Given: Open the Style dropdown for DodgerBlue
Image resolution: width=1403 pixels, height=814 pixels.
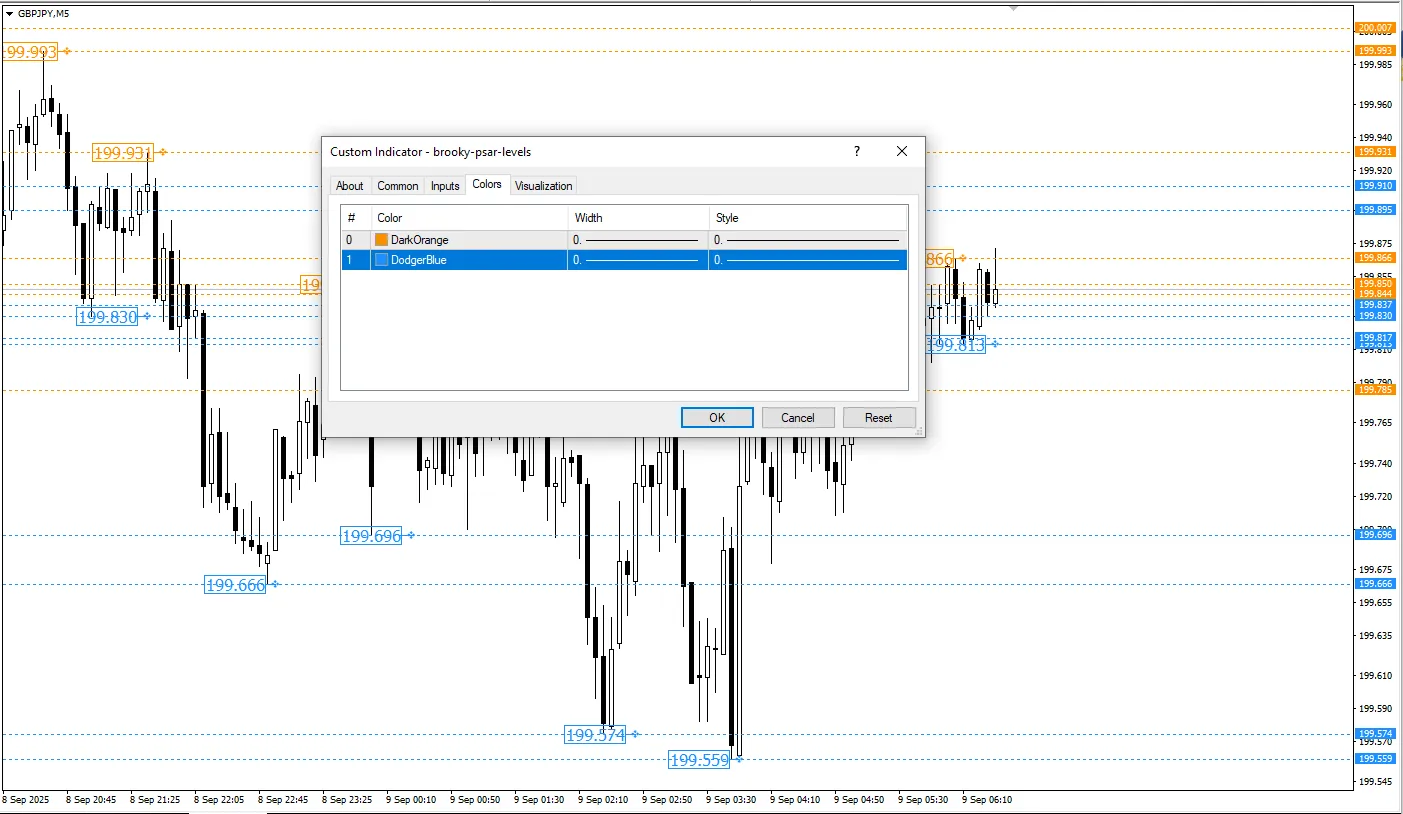Looking at the screenshot, I should (808, 260).
